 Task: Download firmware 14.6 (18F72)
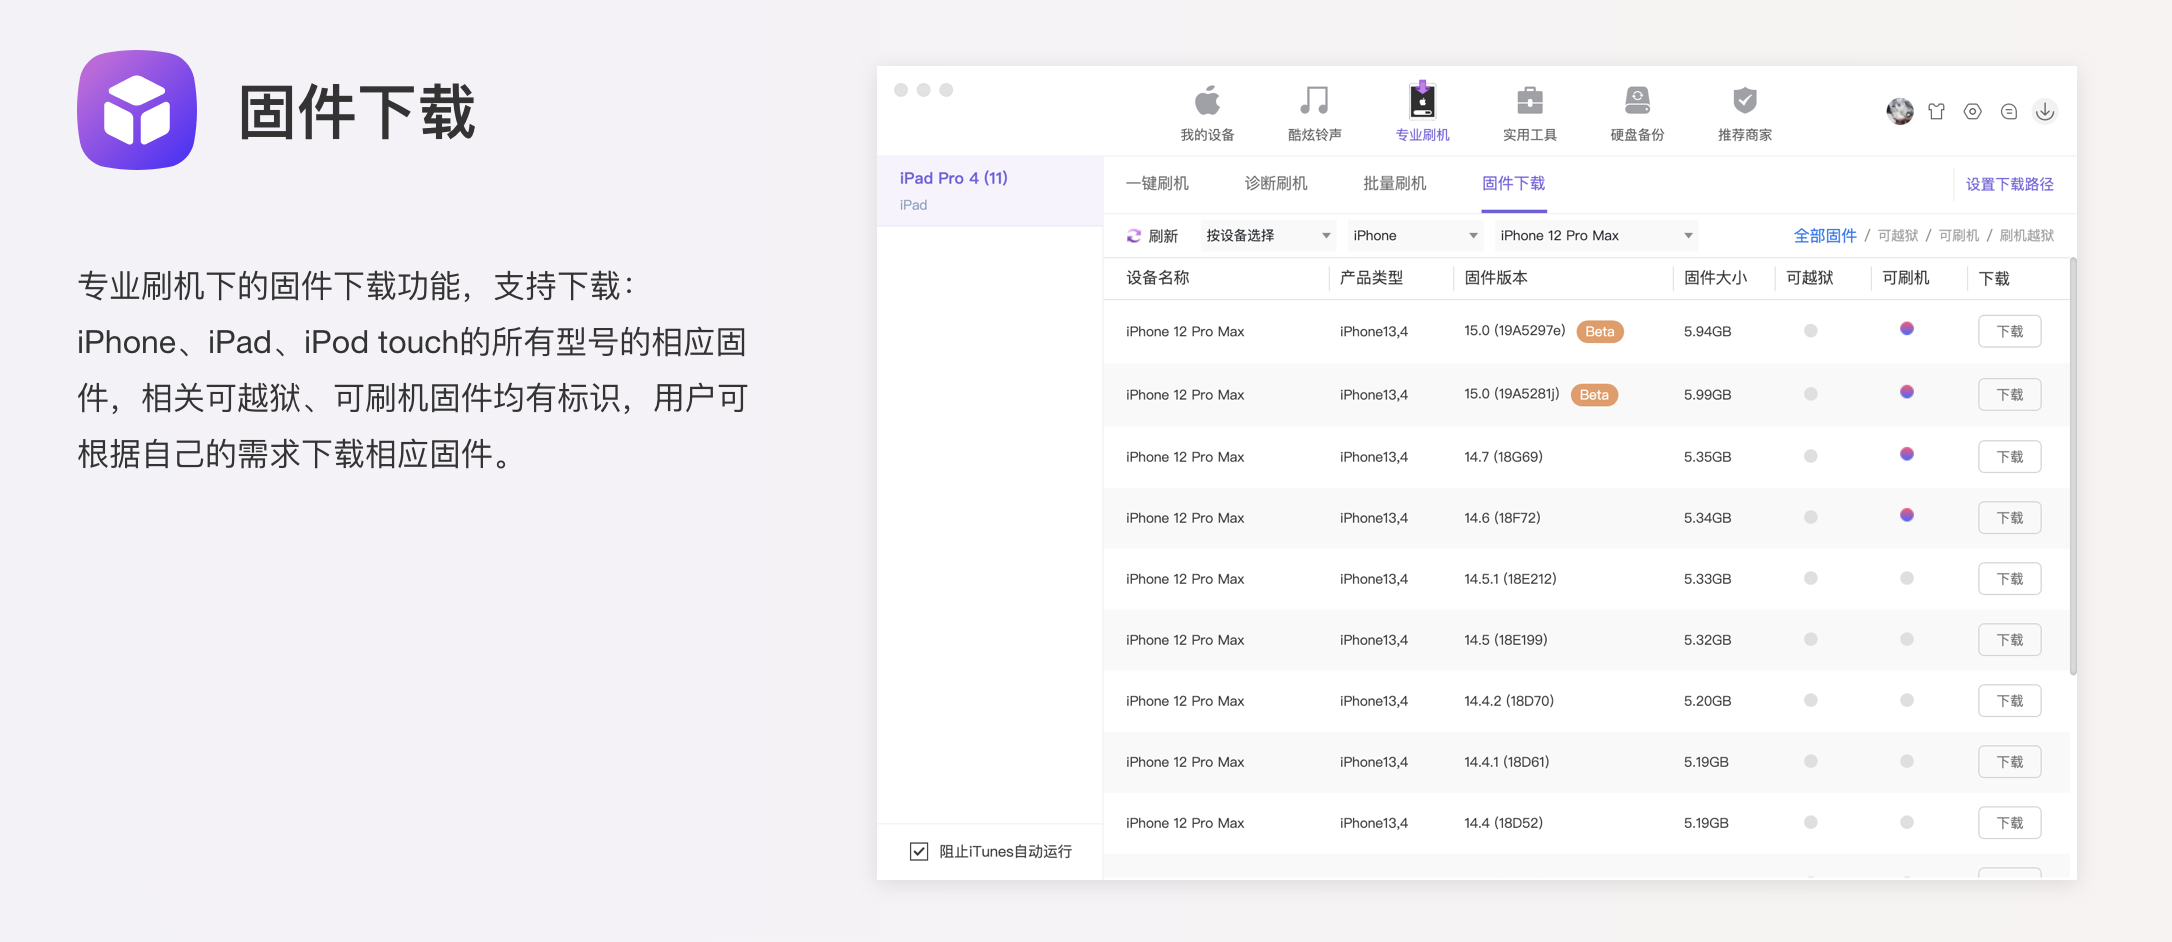(x=2010, y=518)
